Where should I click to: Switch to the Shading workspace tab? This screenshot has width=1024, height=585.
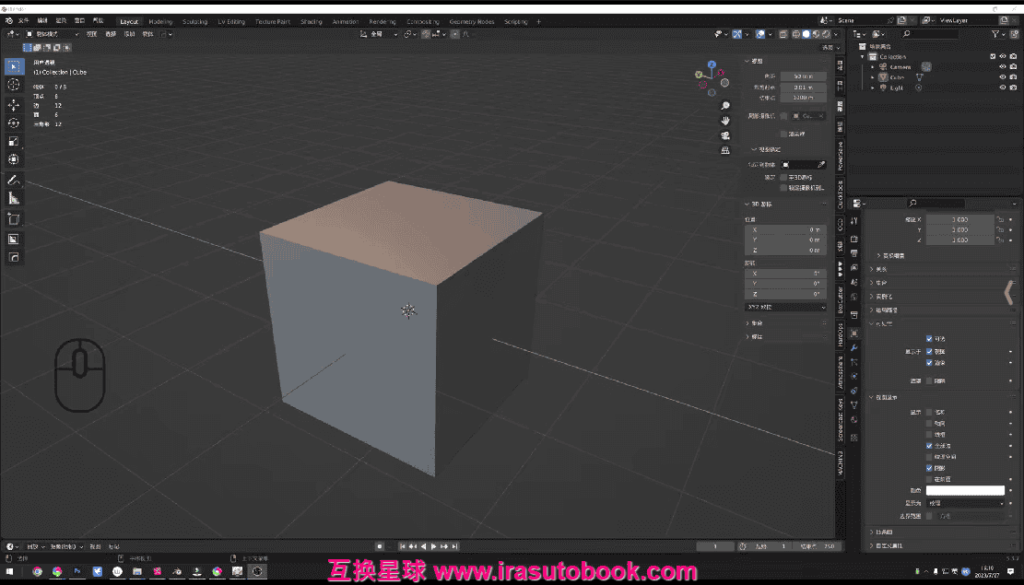[x=312, y=22]
